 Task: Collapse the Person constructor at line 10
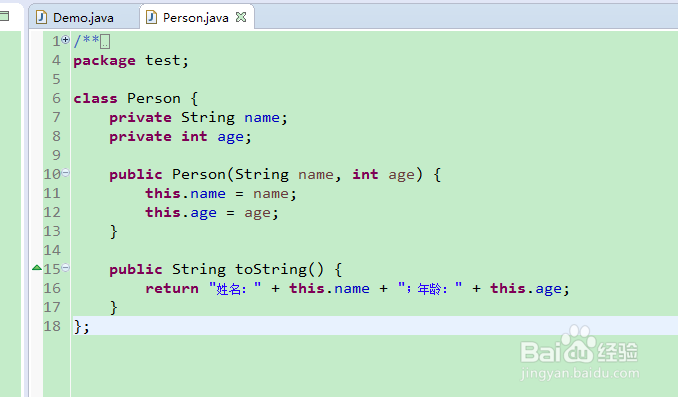click(65, 173)
